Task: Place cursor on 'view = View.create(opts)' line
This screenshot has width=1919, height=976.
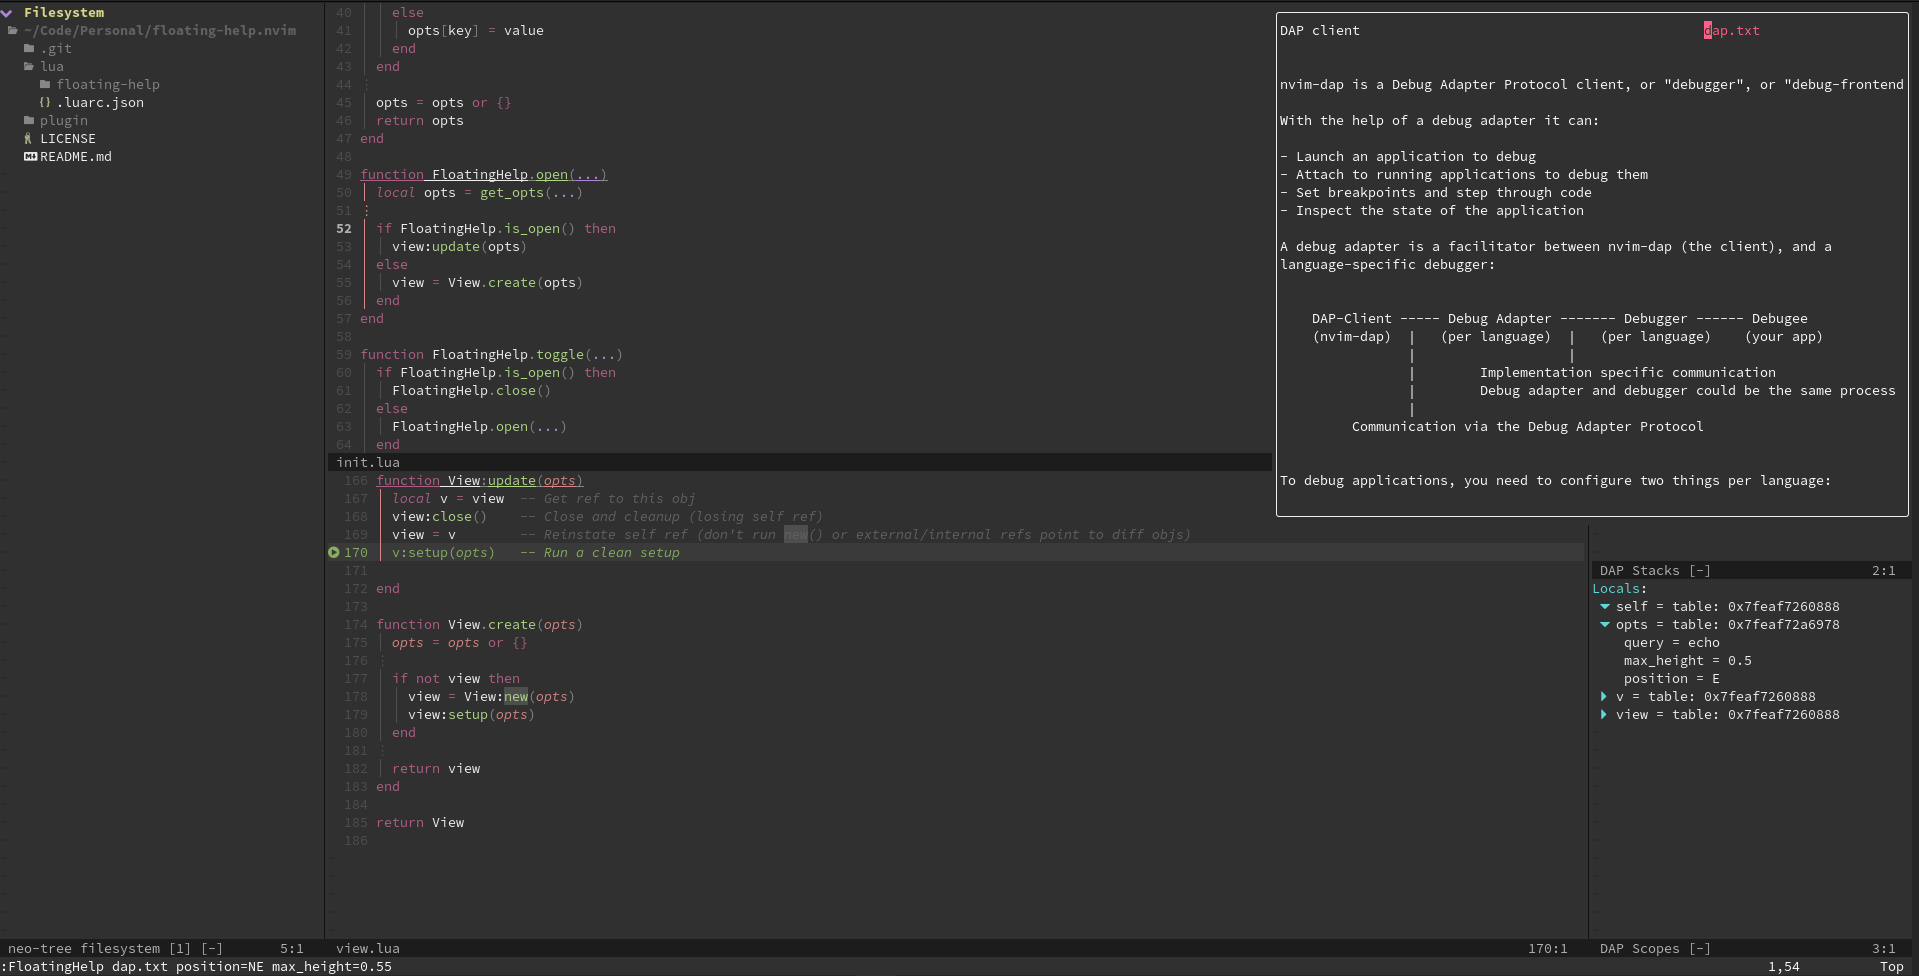Action: 487,282
